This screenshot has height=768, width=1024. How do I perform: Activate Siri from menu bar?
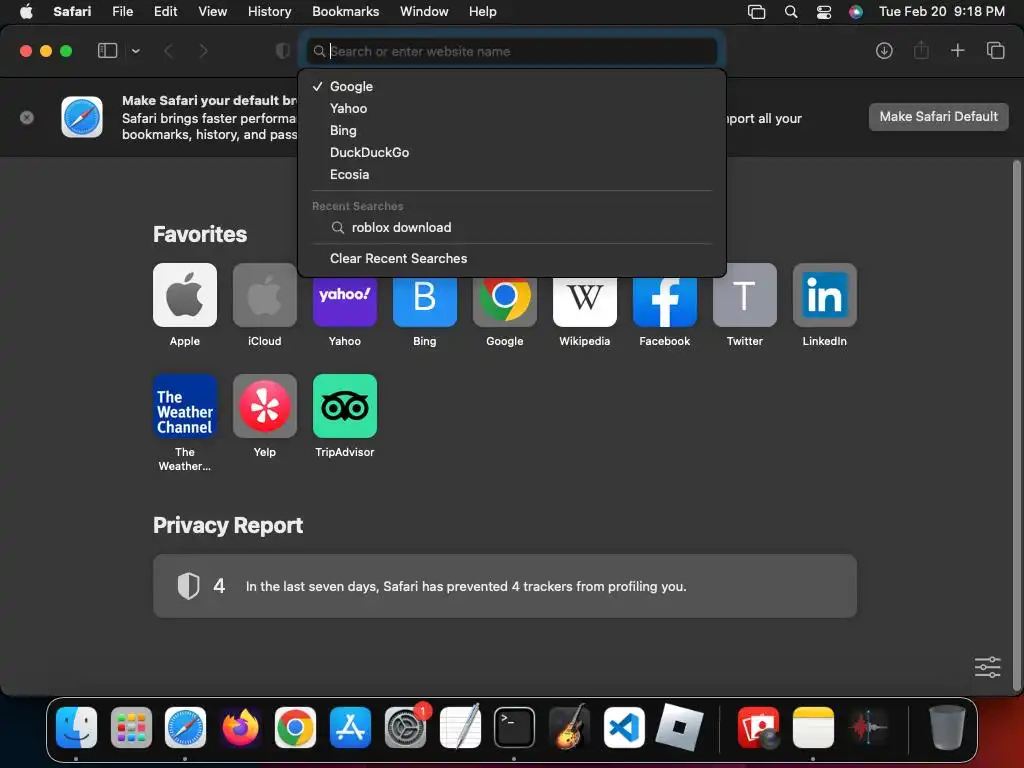856,12
